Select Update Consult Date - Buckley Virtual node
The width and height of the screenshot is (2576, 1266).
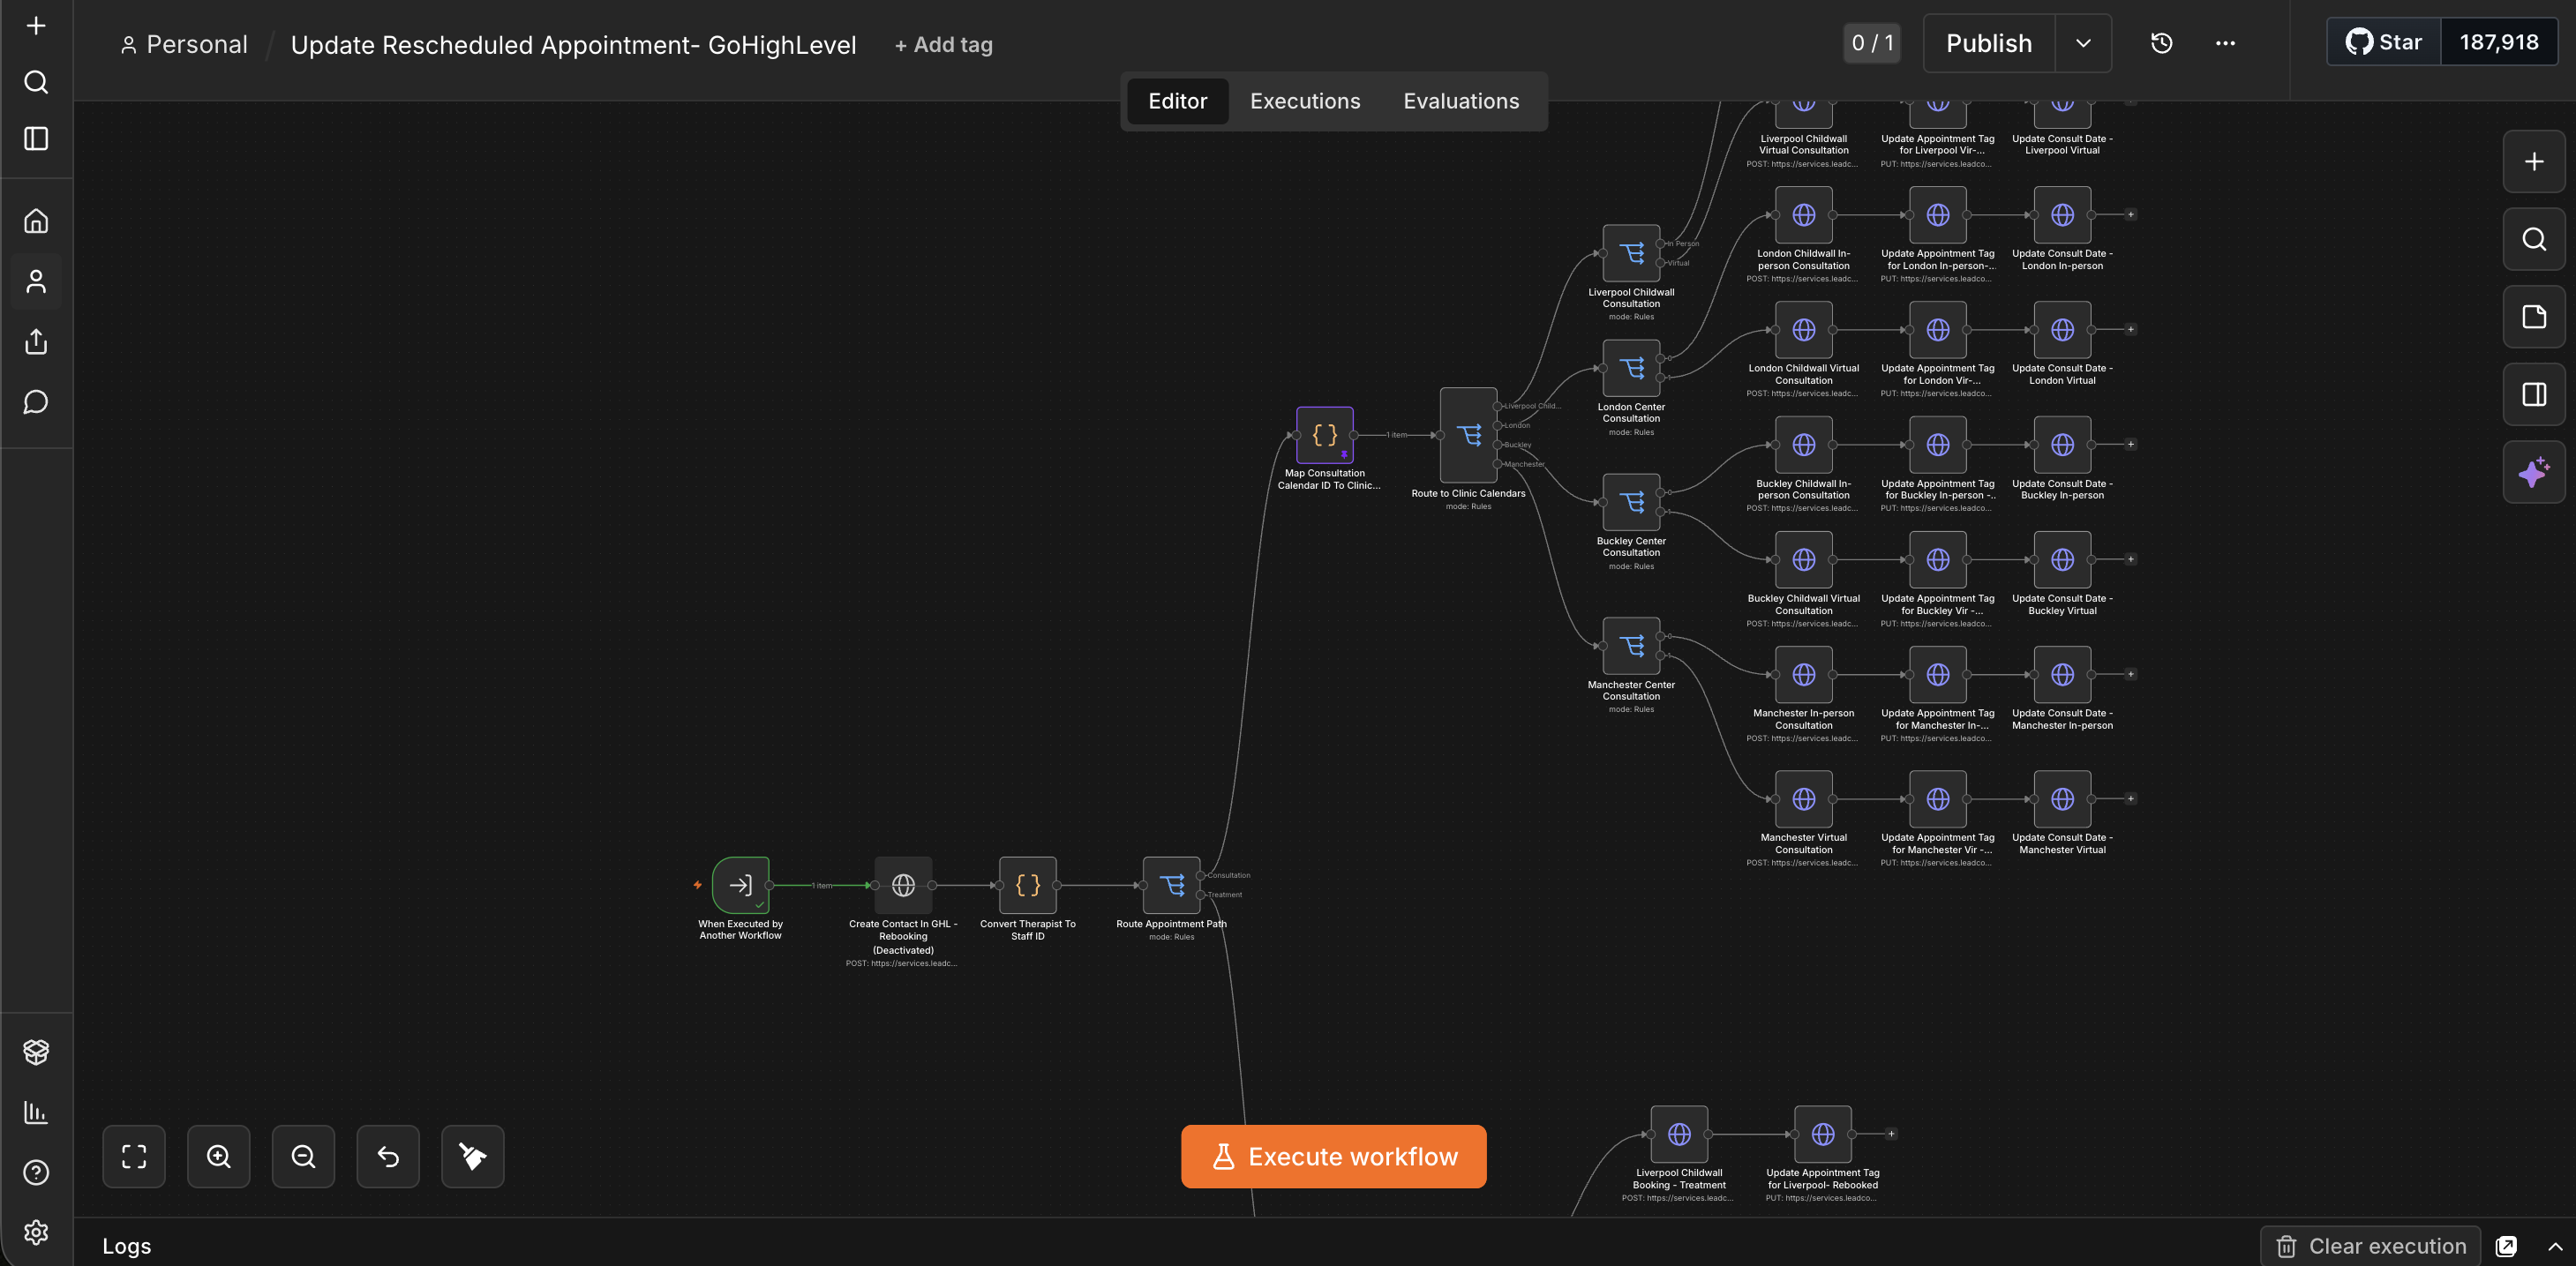[2062, 560]
